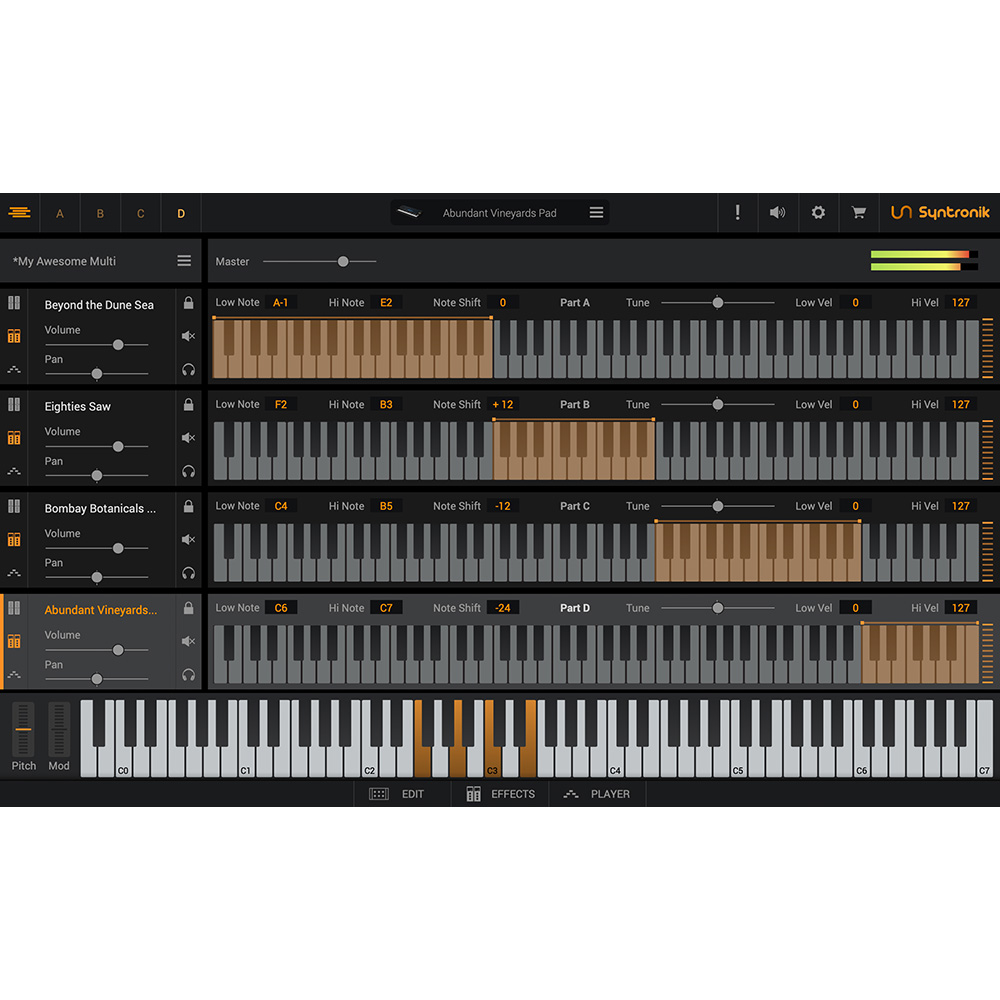Open settings with the gear icon
The height and width of the screenshot is (1000, 1000).
coord(818,213)
